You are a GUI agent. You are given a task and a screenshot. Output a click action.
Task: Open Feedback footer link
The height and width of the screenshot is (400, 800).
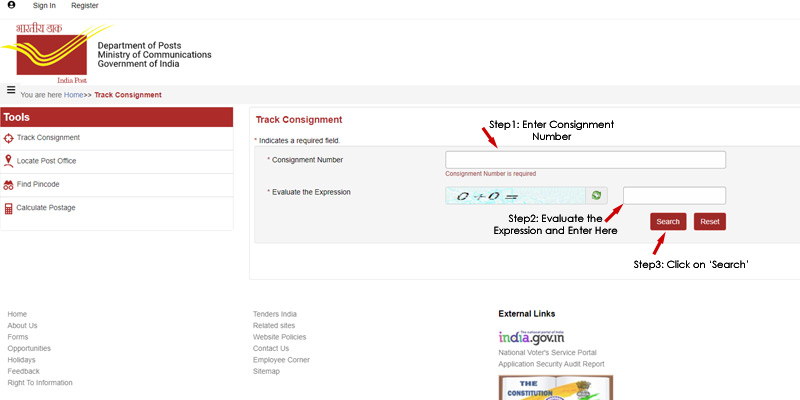(23, 371)
